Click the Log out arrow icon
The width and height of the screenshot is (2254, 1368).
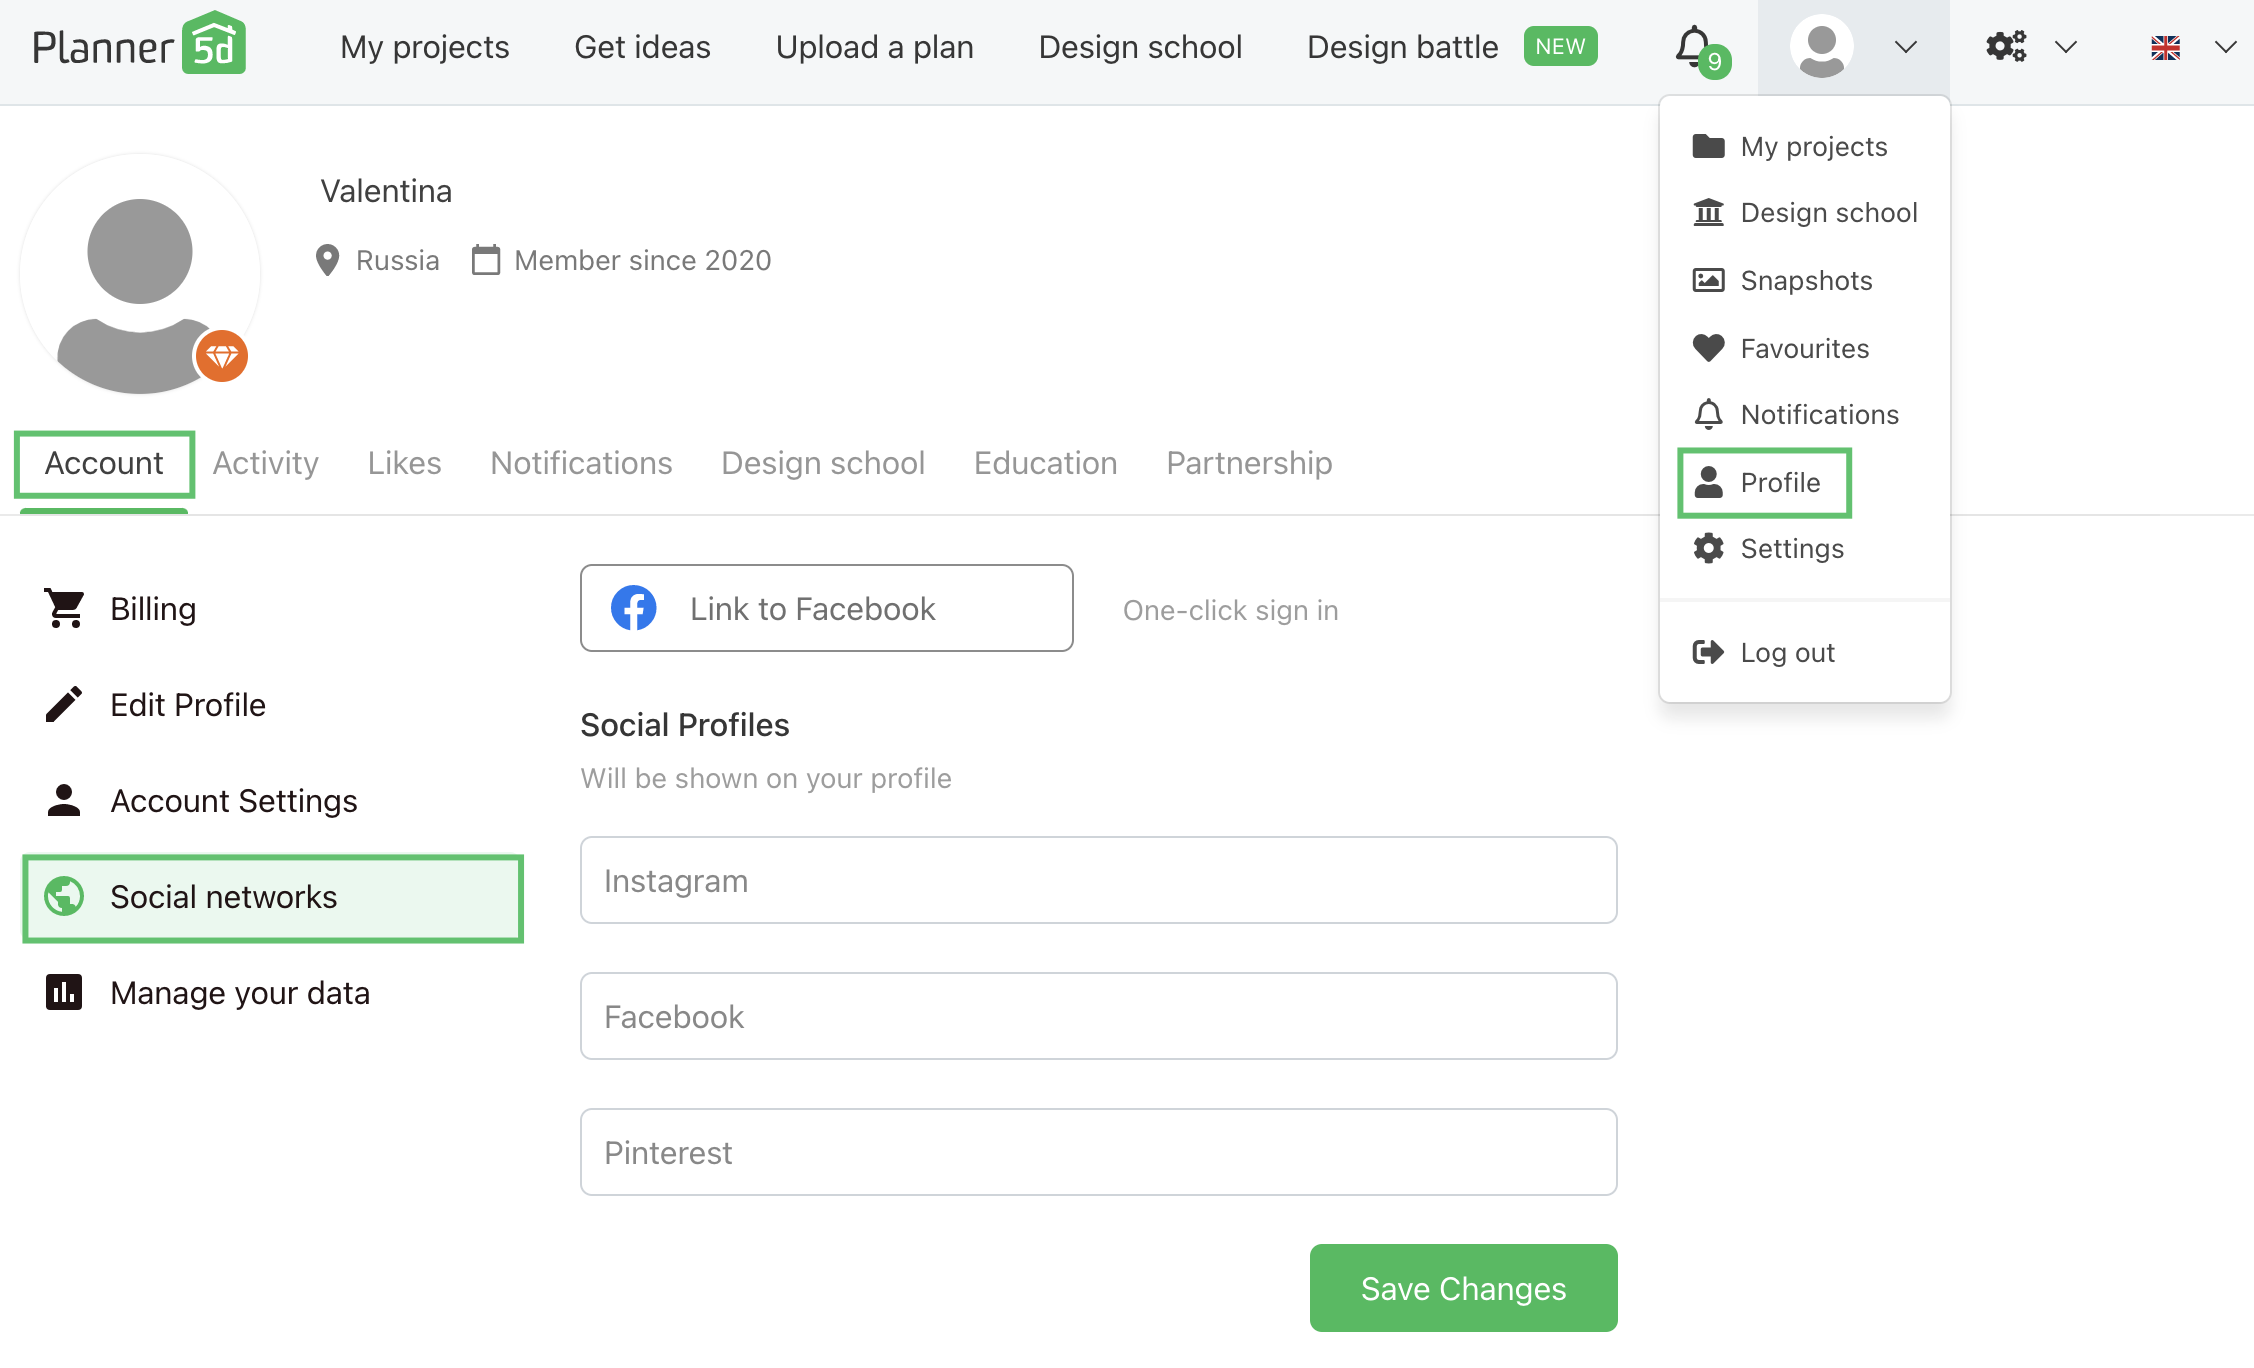1708,652
